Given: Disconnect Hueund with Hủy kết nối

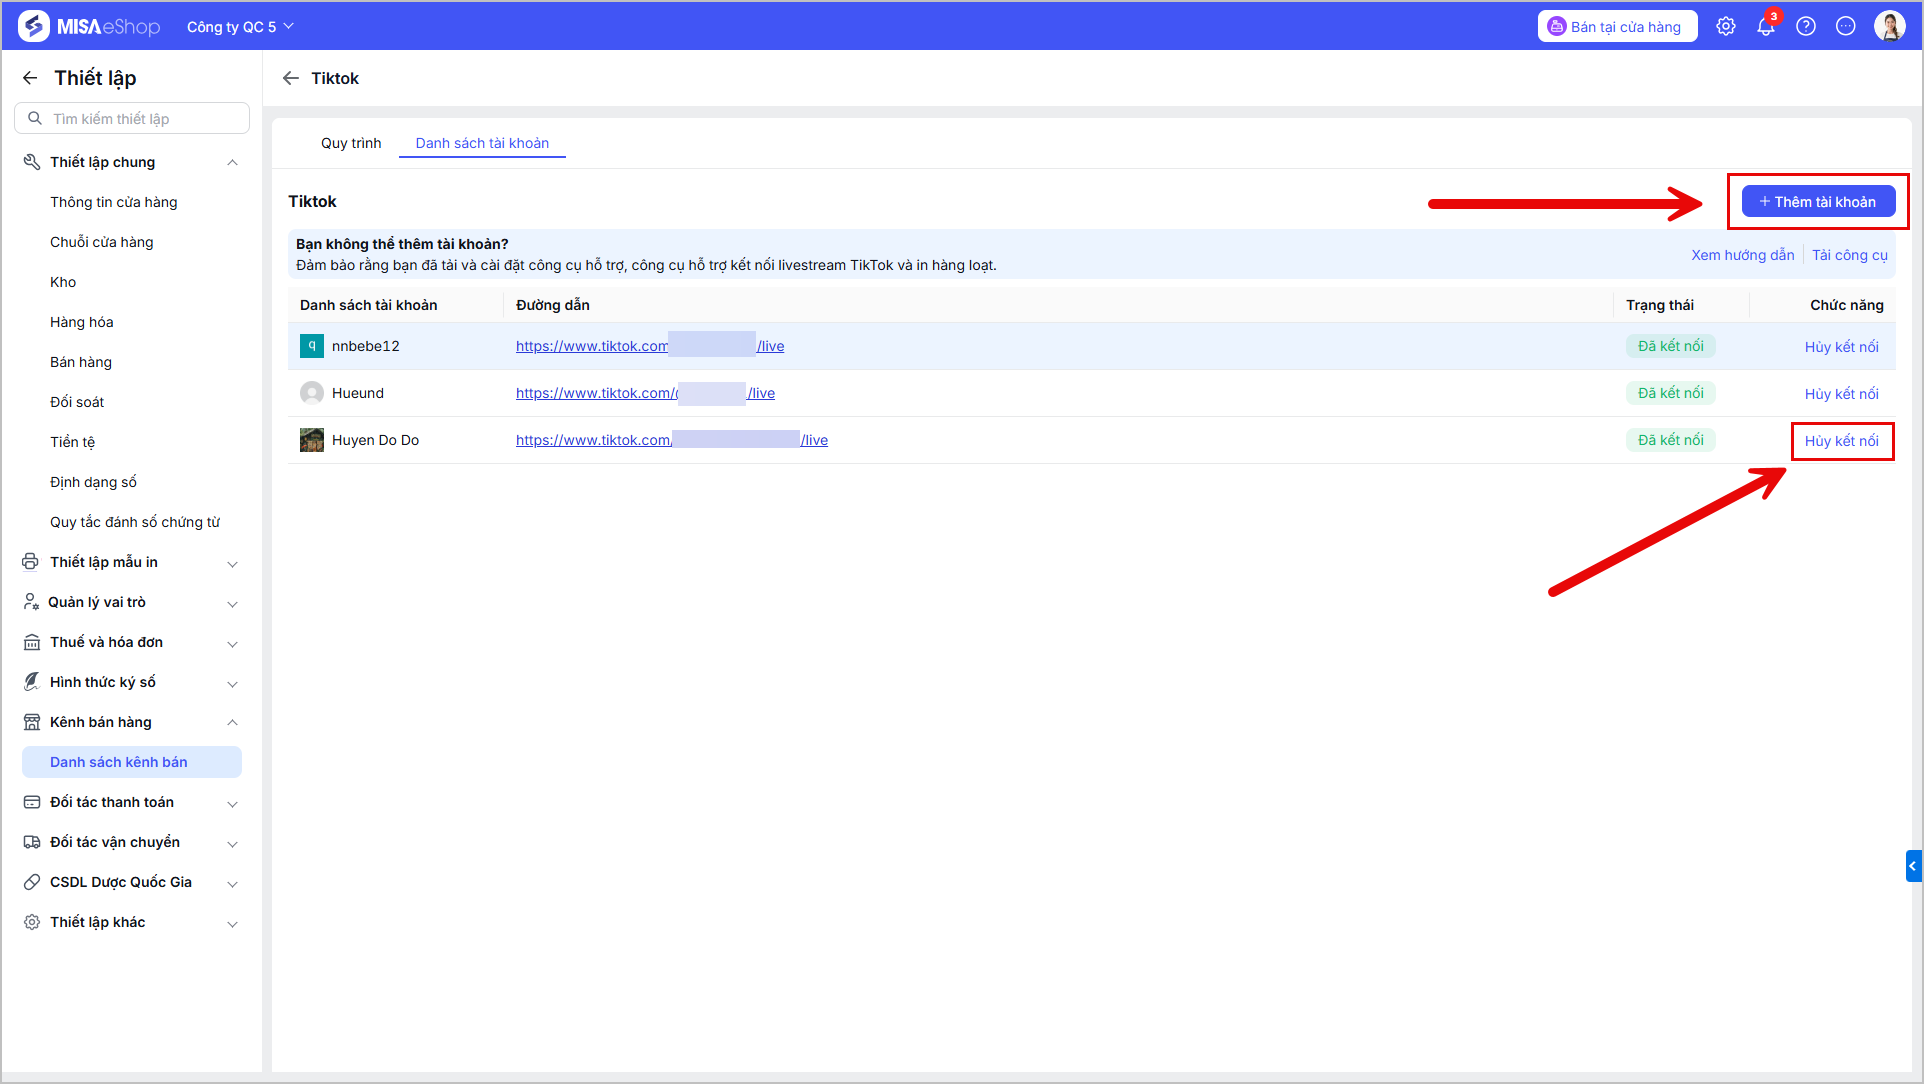Looking at the screenshot, I should tap(1841, 394).
